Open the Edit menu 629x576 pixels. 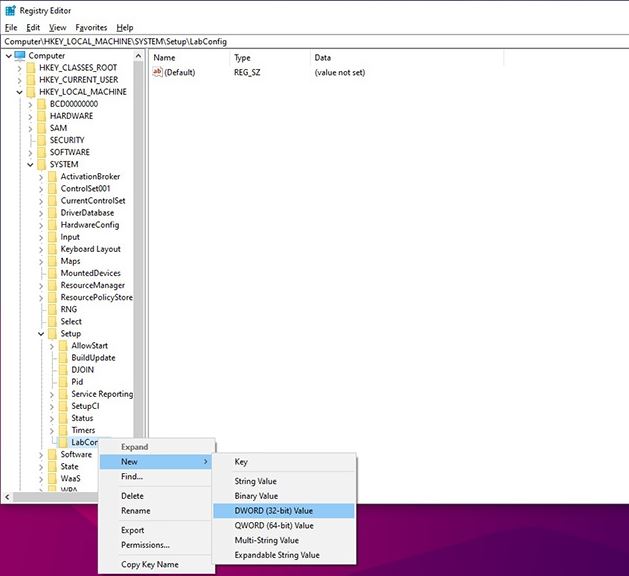point(33,28)
